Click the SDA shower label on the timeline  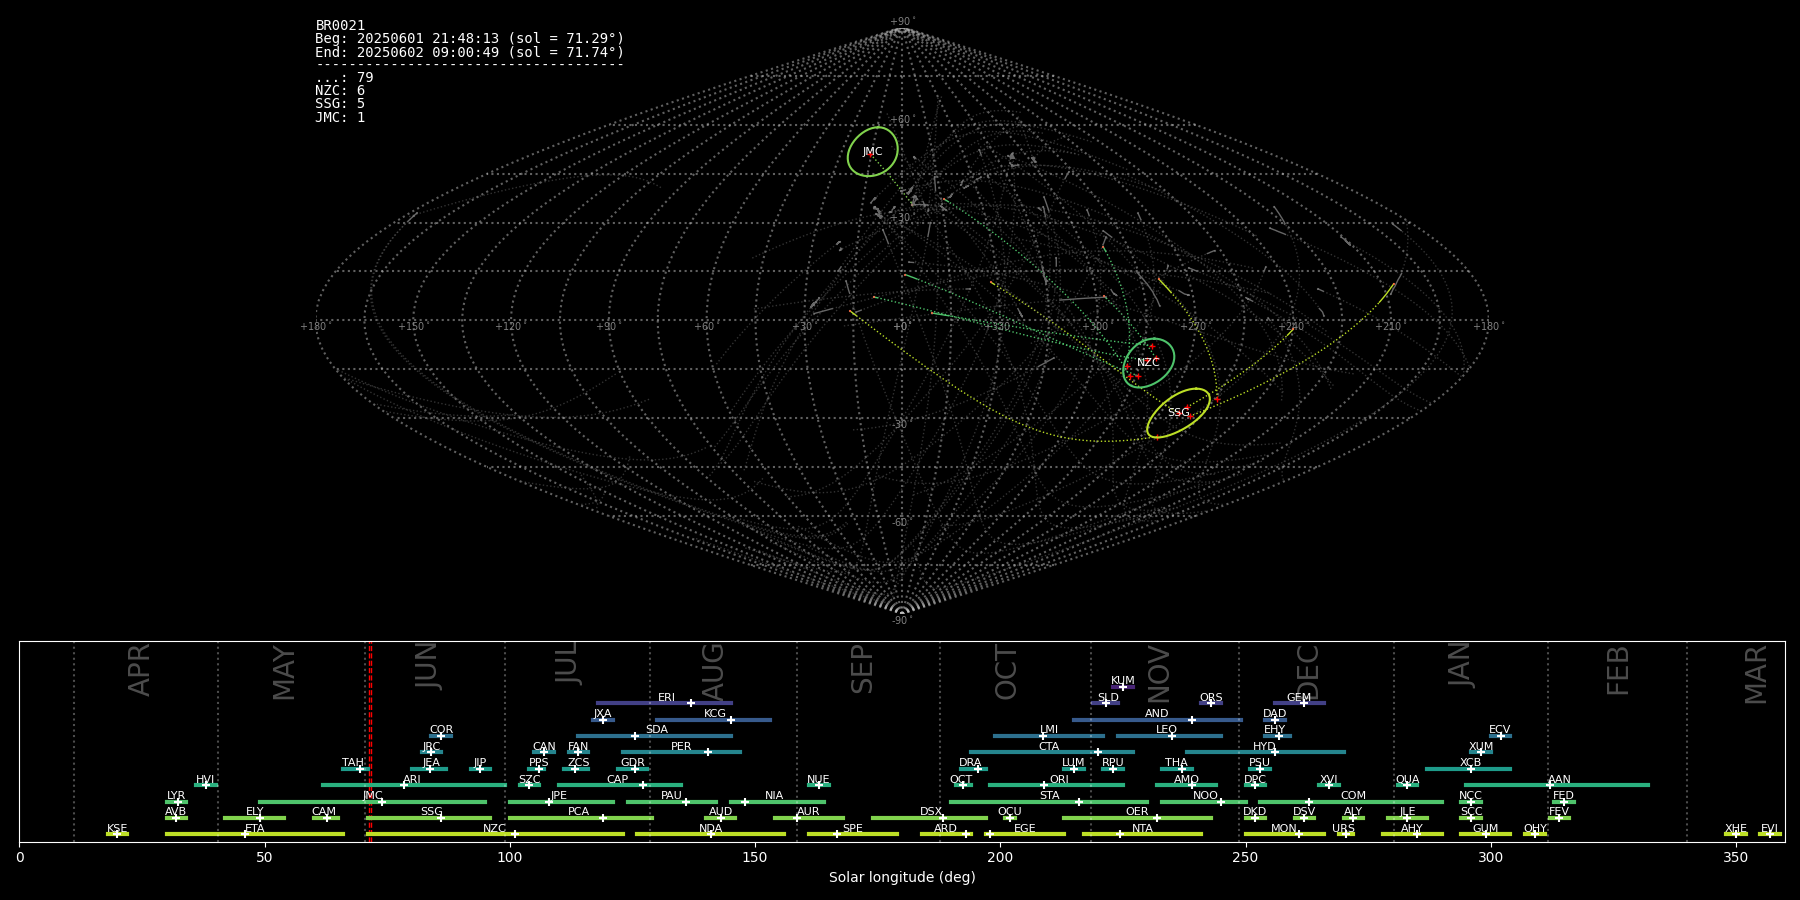pyautogui.click(x=656, y=730)
